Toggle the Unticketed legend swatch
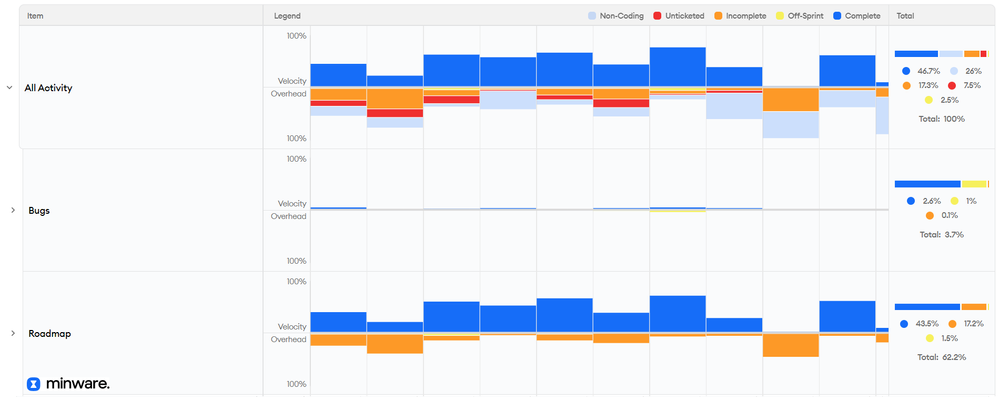 [x=657, y=16]
